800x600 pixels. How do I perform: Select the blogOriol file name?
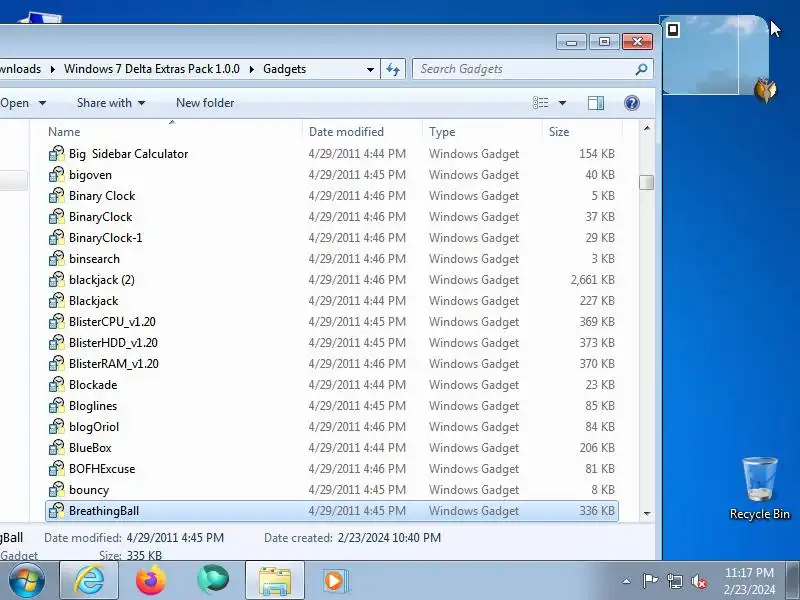click(94, 427)
